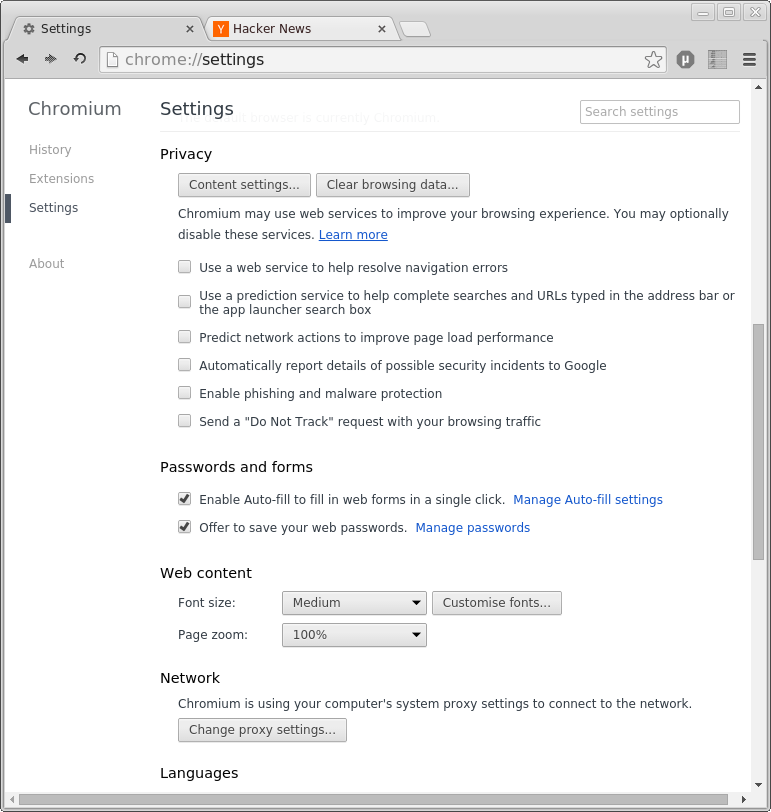Go forward with the forward arrow
The image size is (771, 812).
point(50,59)
